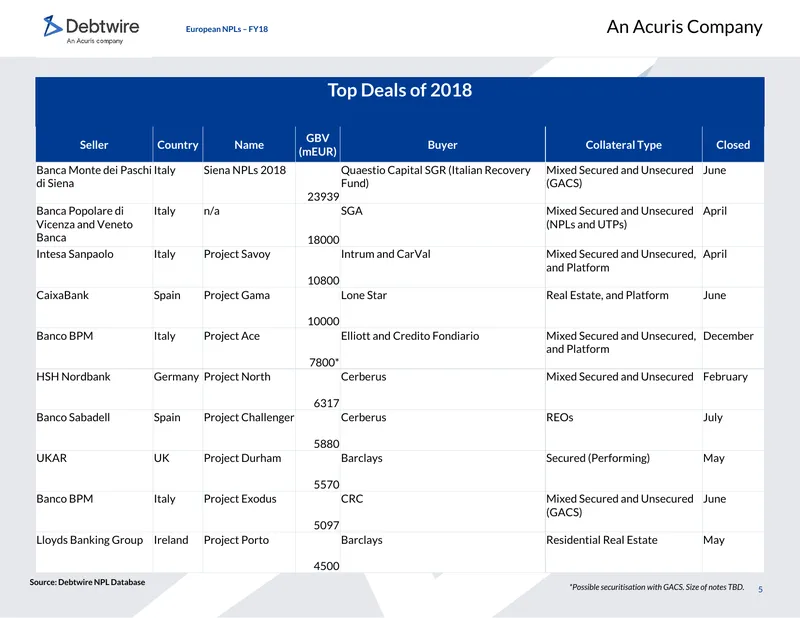The image size is (800, 618).
Task: Click the 'GBV (mEUR)' column header
Action: [x=317, y=145]
